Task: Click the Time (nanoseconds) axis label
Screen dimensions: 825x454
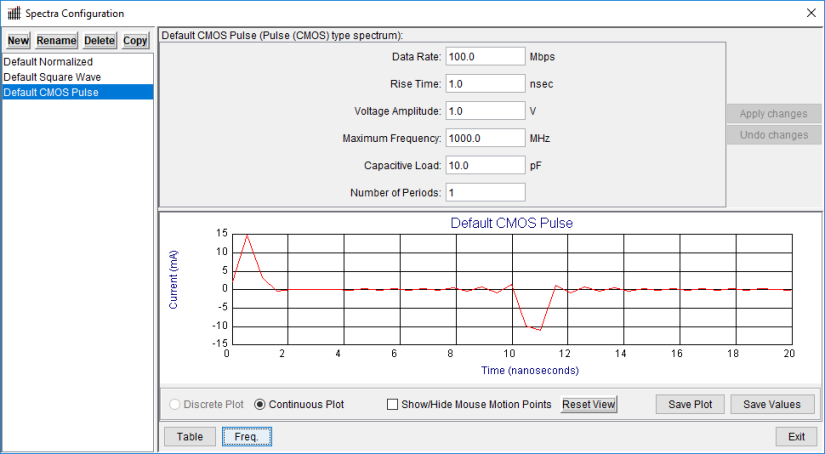Action: point(530,370)
